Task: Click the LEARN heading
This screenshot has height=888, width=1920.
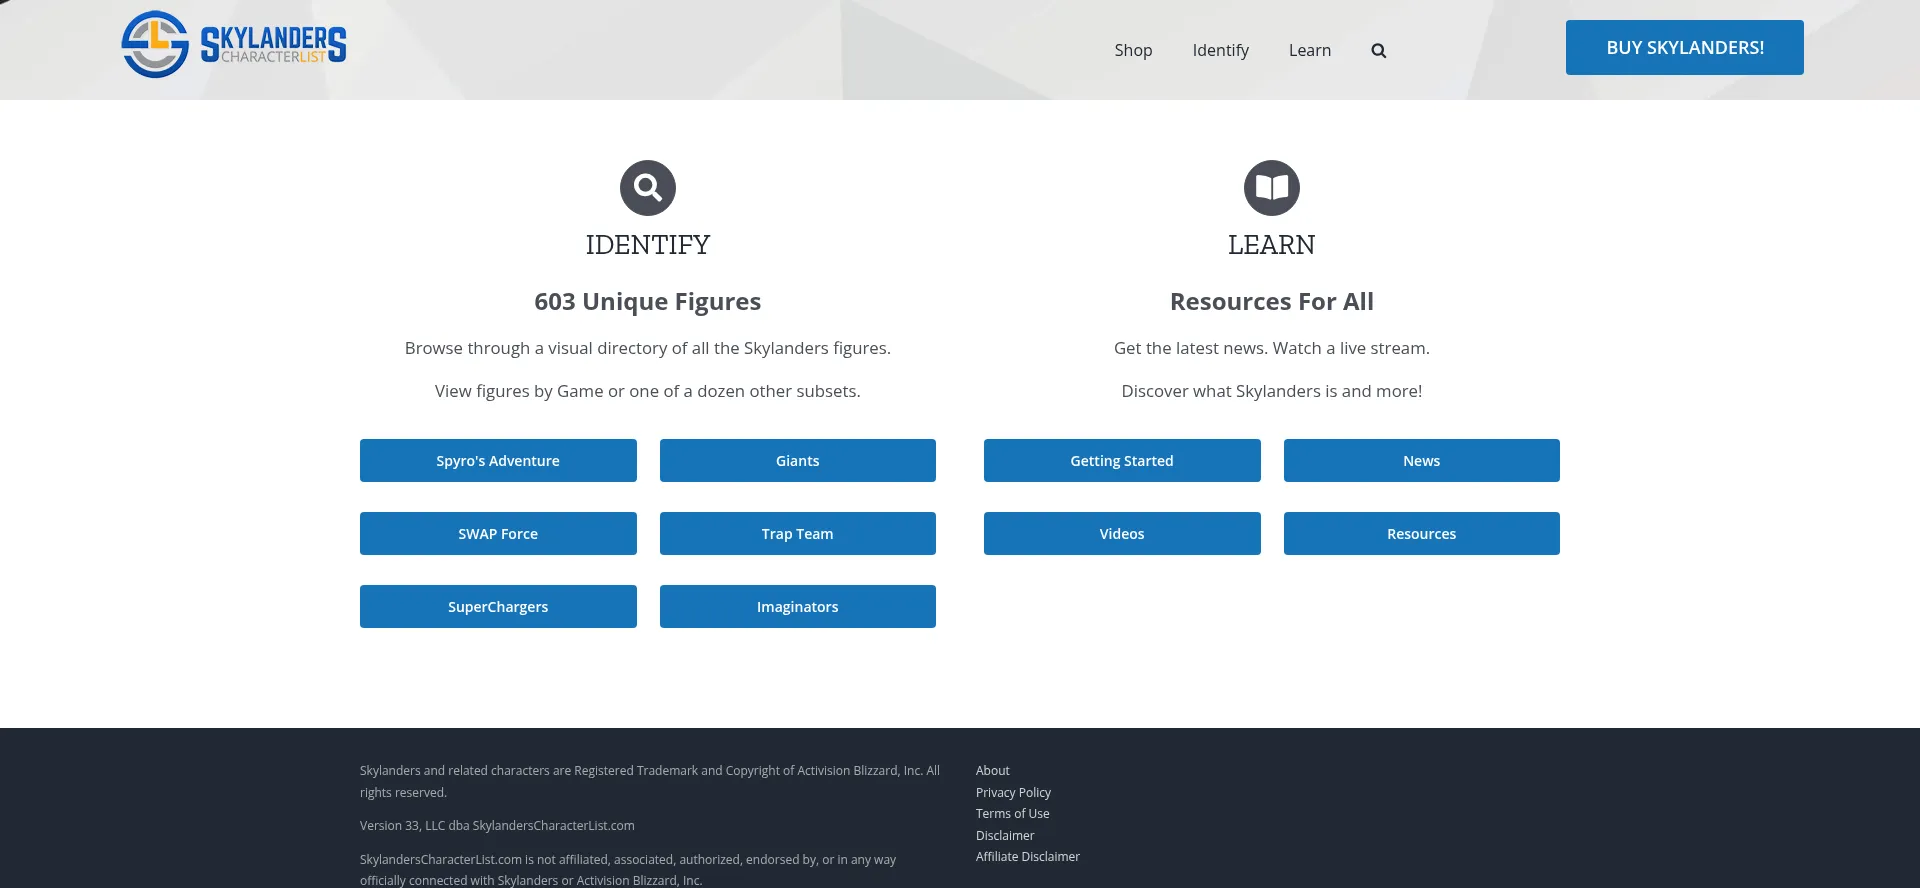Action: [1272, 245]
